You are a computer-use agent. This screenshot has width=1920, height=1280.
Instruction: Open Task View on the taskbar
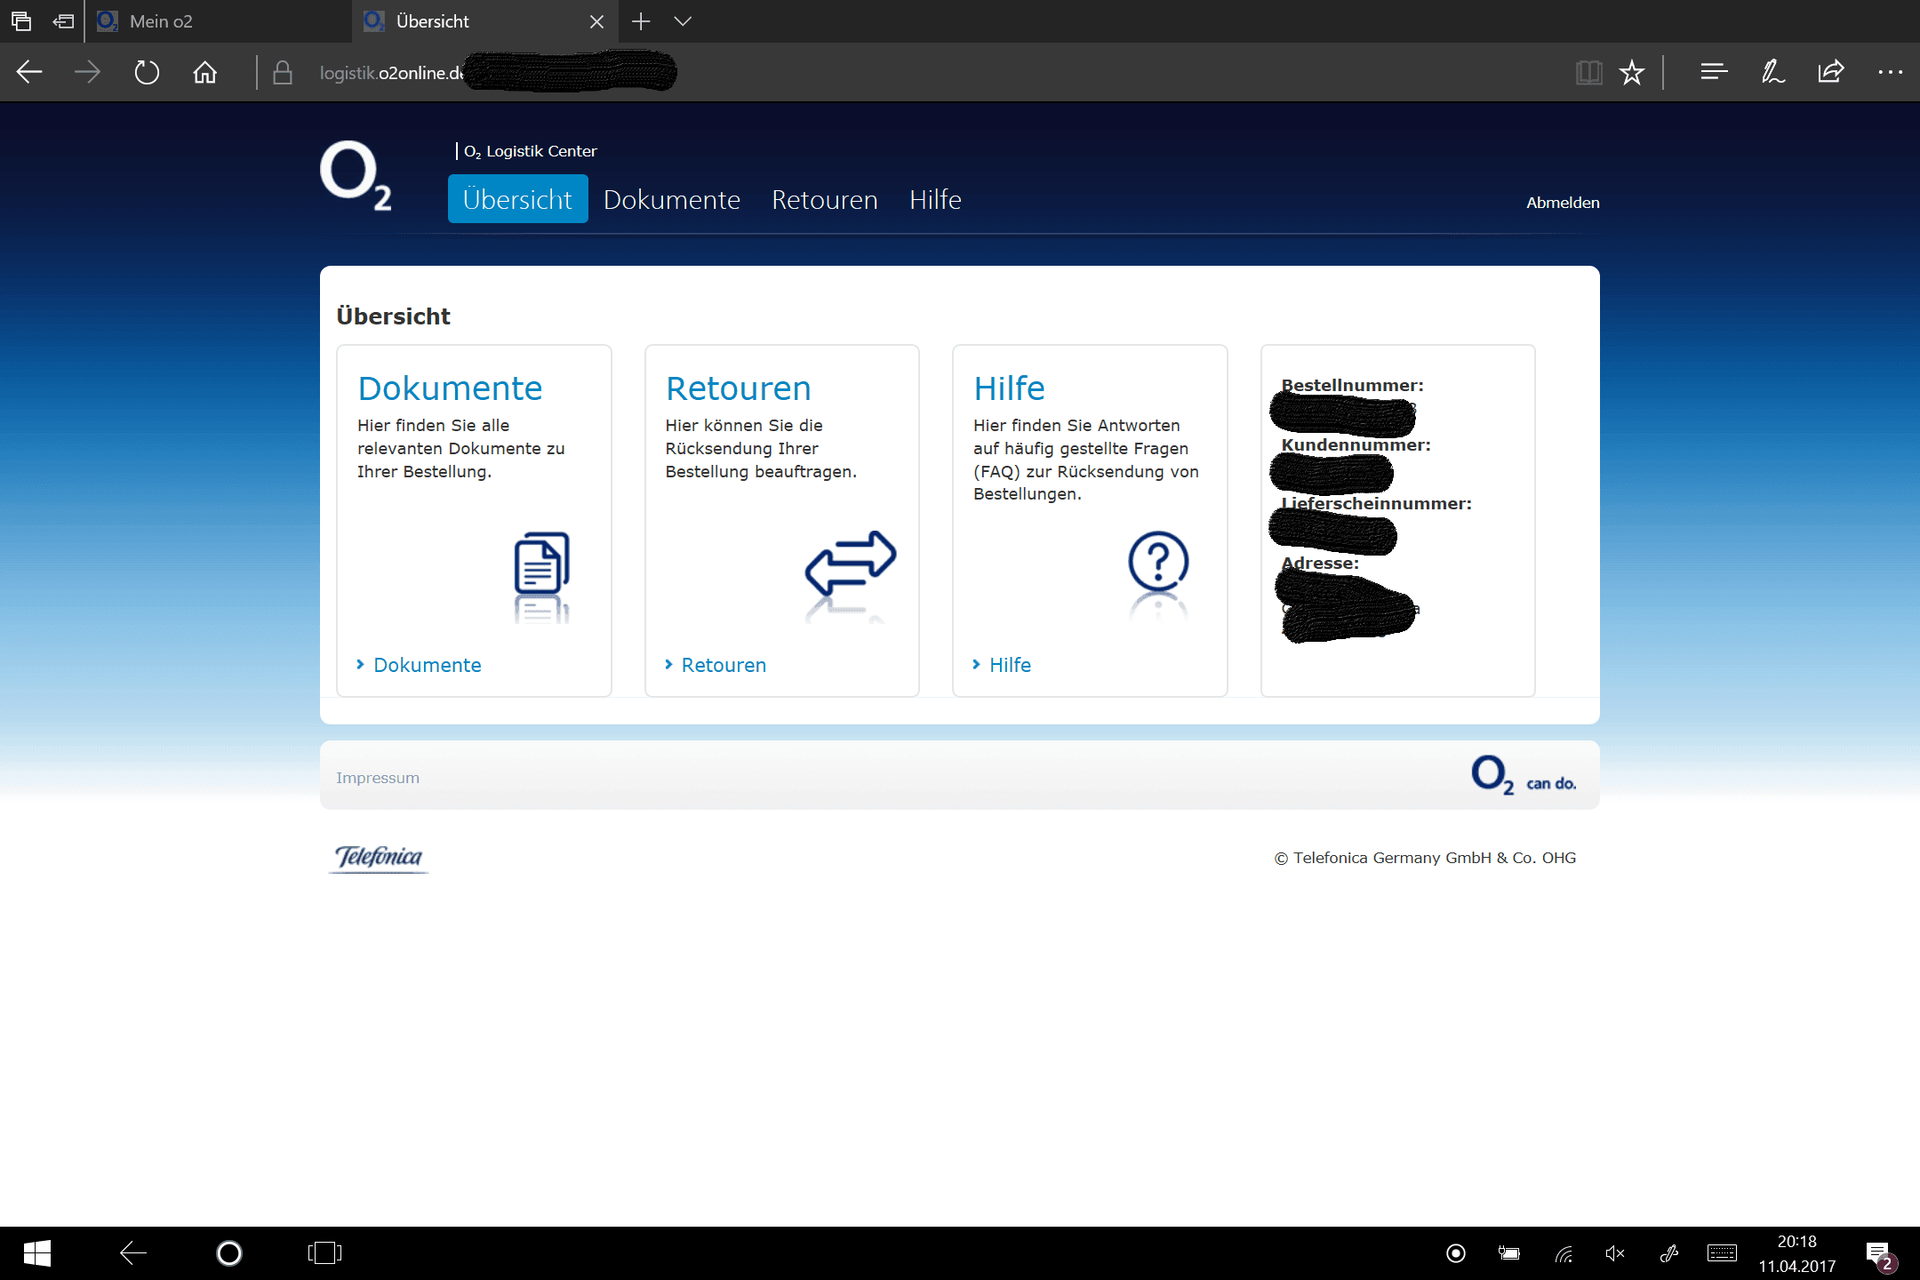click(325, 1253)
